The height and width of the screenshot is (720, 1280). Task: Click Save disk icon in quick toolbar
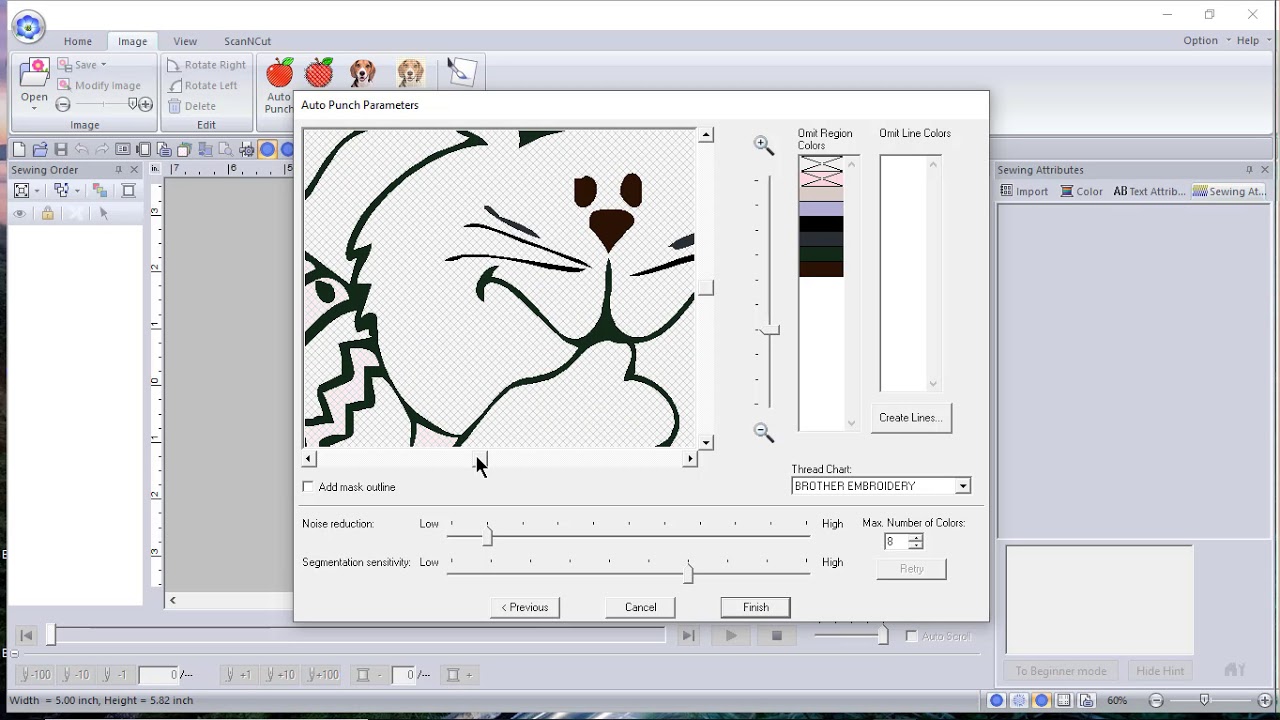tap(61, 150)
